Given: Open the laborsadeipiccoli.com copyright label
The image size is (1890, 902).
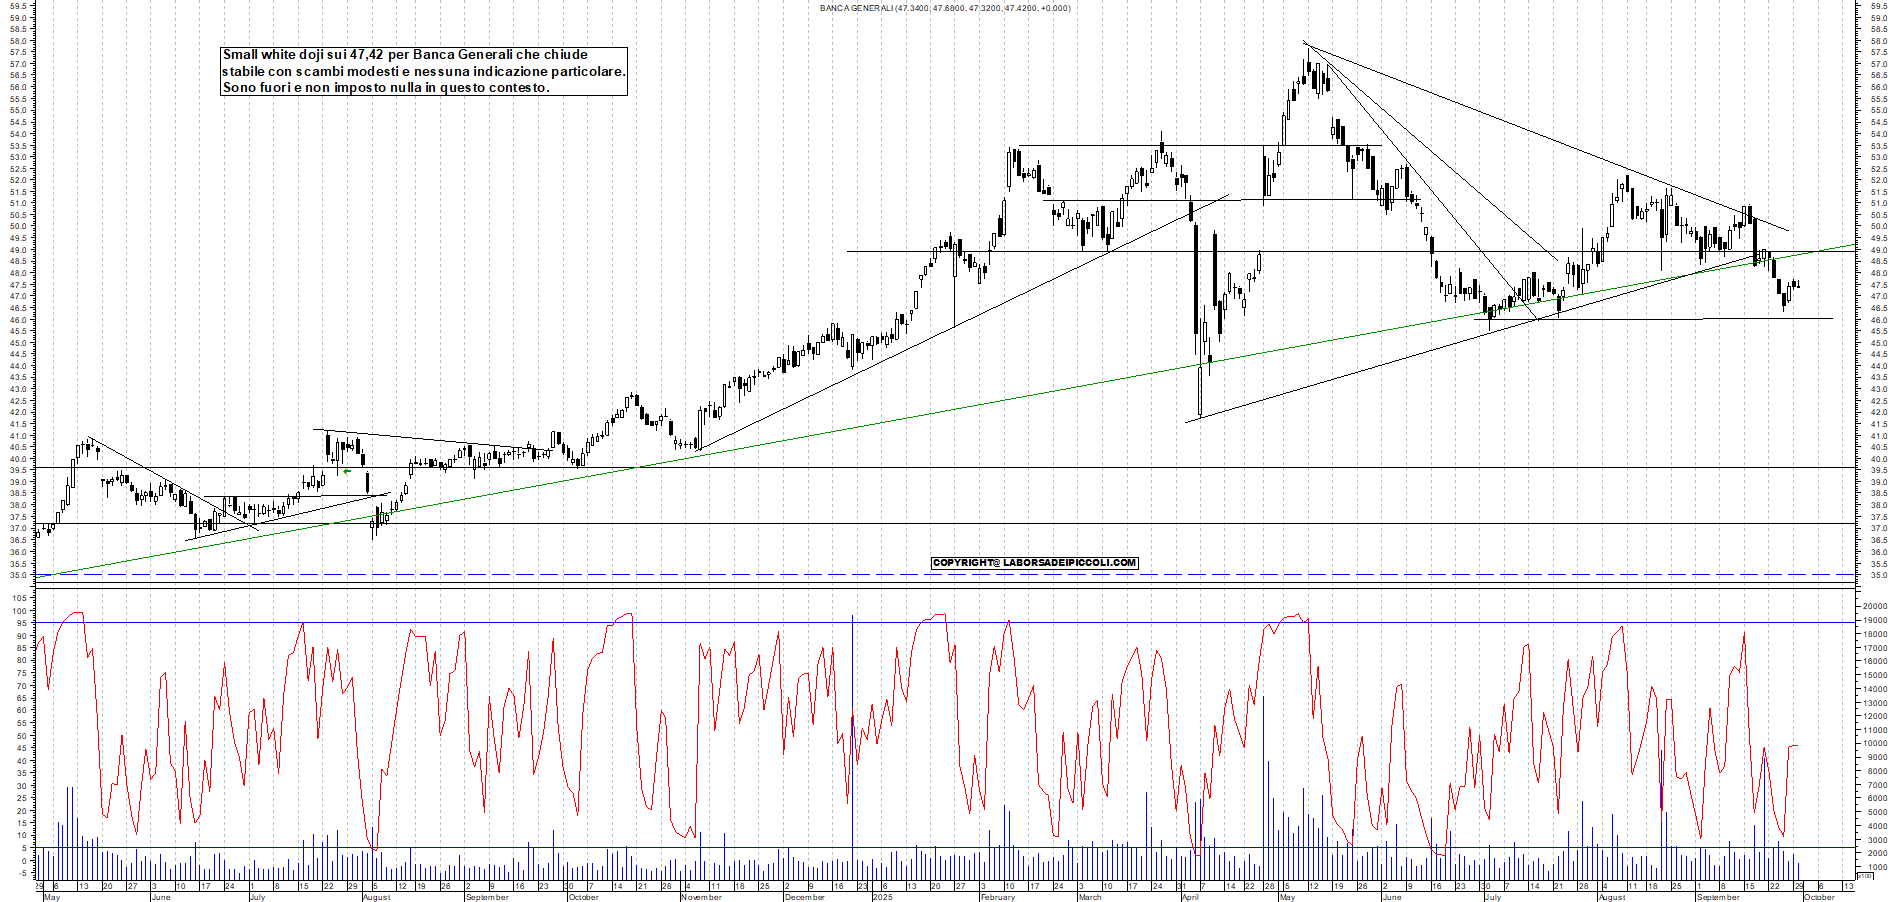Looking at the screenshot, I should point(1034,563).
